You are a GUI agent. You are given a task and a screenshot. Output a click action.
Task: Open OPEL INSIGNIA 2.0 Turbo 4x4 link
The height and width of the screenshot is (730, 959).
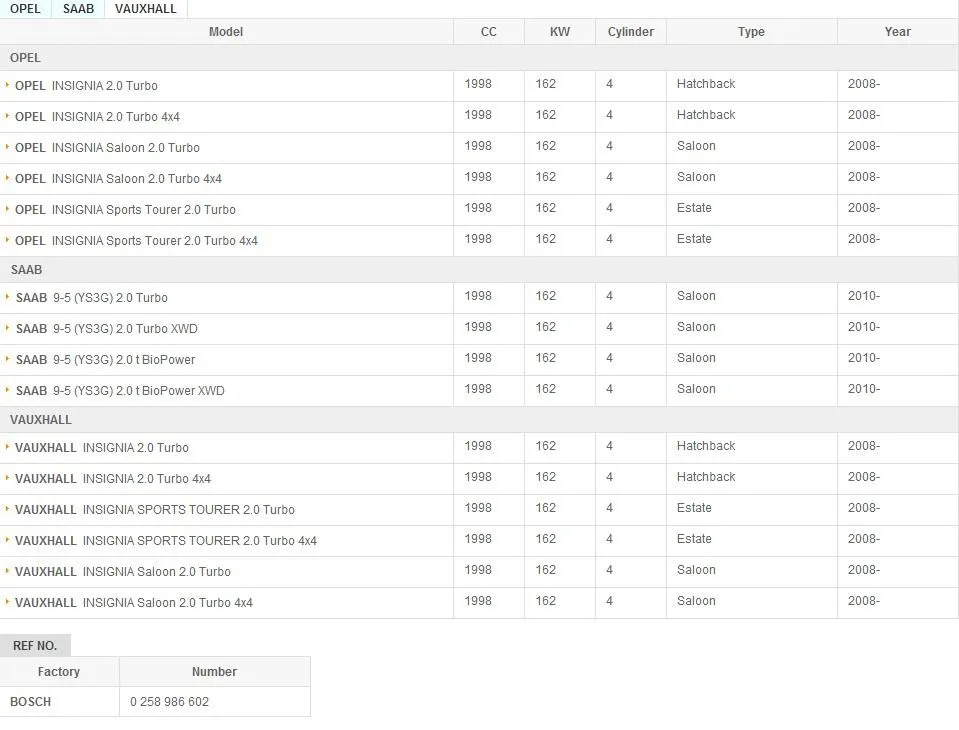click(x=97, y=117)
